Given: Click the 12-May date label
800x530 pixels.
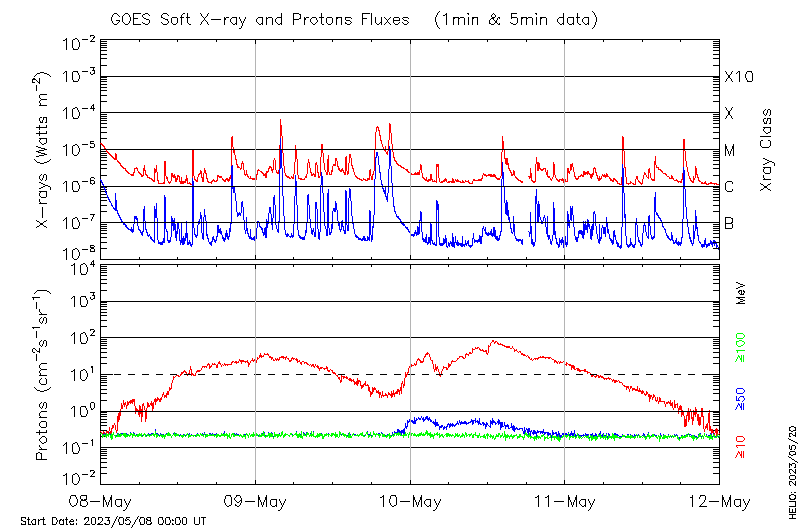Looking at the screenshot, I should click(x=718, y=500).
